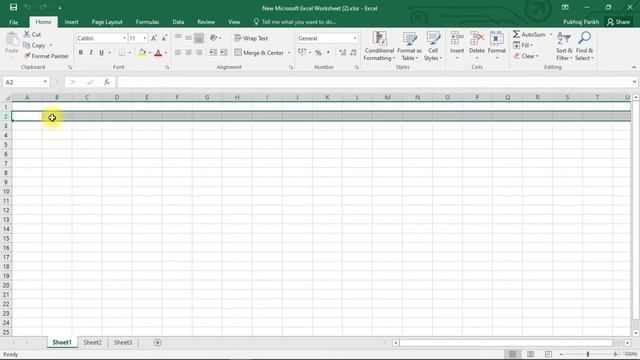
Task: Increase the decimal places
Action: click(x=342, y=53)
